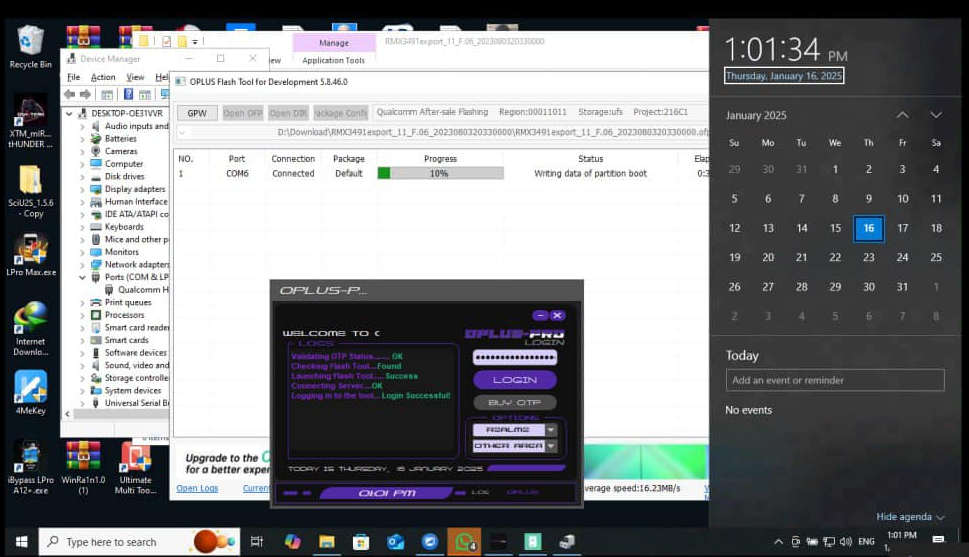Click the BUY OTP button
This screenshot has width=969, height=557.
[515, 402]
